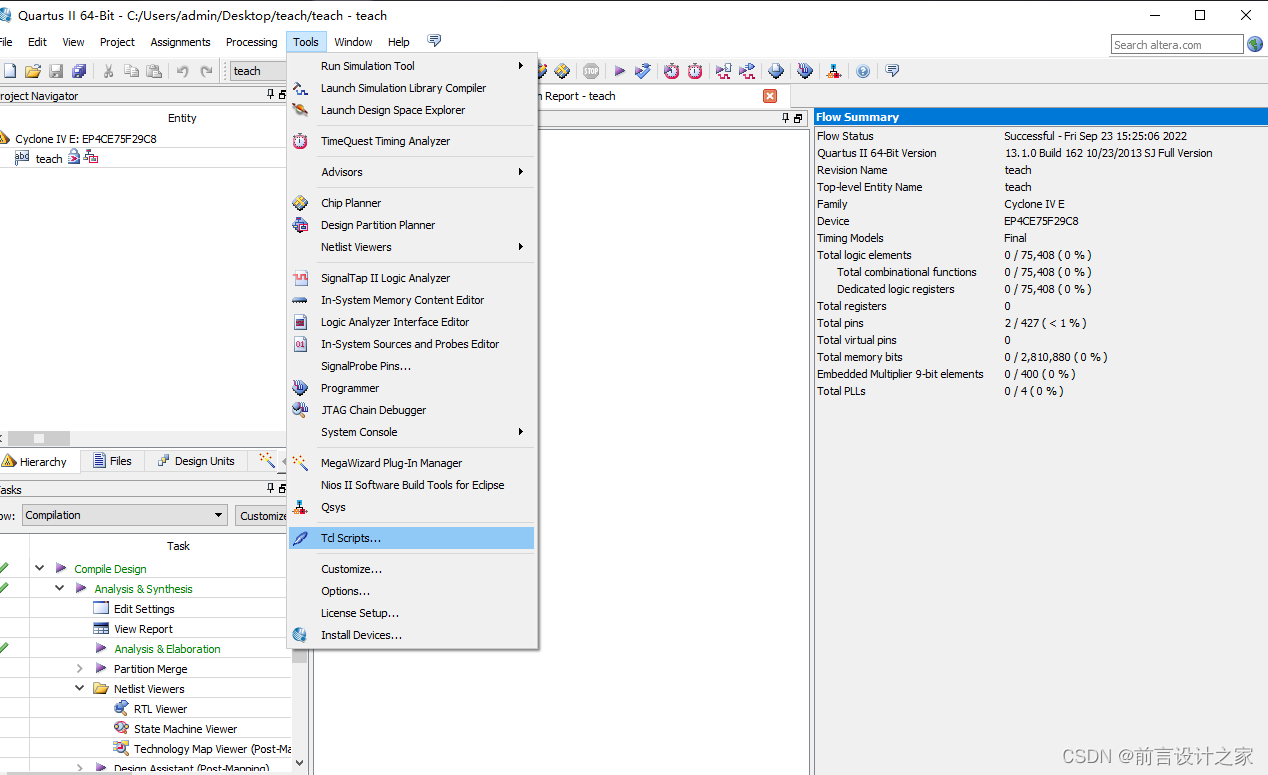The height and width of the screenshot is (775, 1268).
Task: Stop processing with the STOP icon
Action: pyautogui.click(x=591, y=71)
